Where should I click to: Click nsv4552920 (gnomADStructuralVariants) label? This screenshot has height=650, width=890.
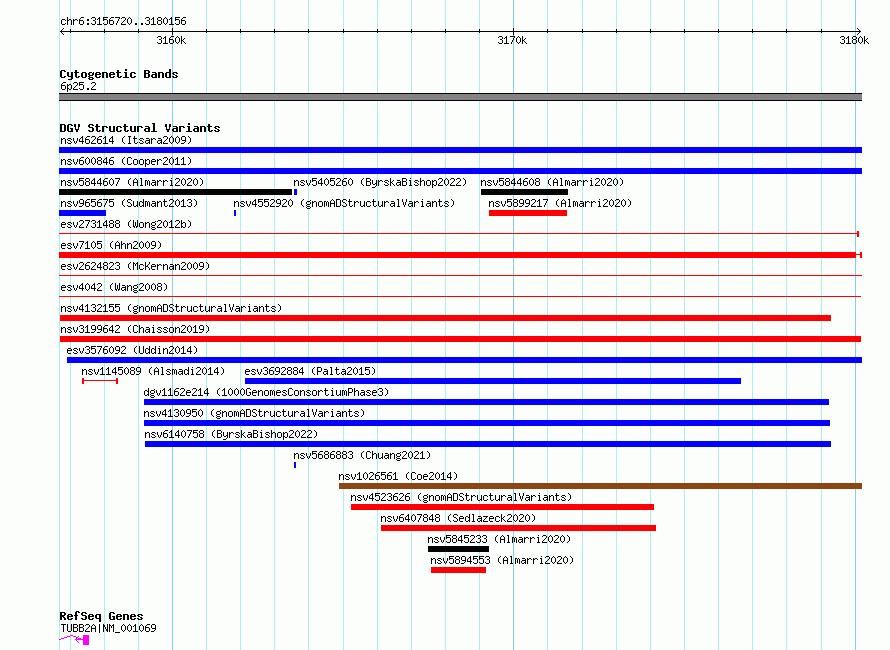click(344, 203)
